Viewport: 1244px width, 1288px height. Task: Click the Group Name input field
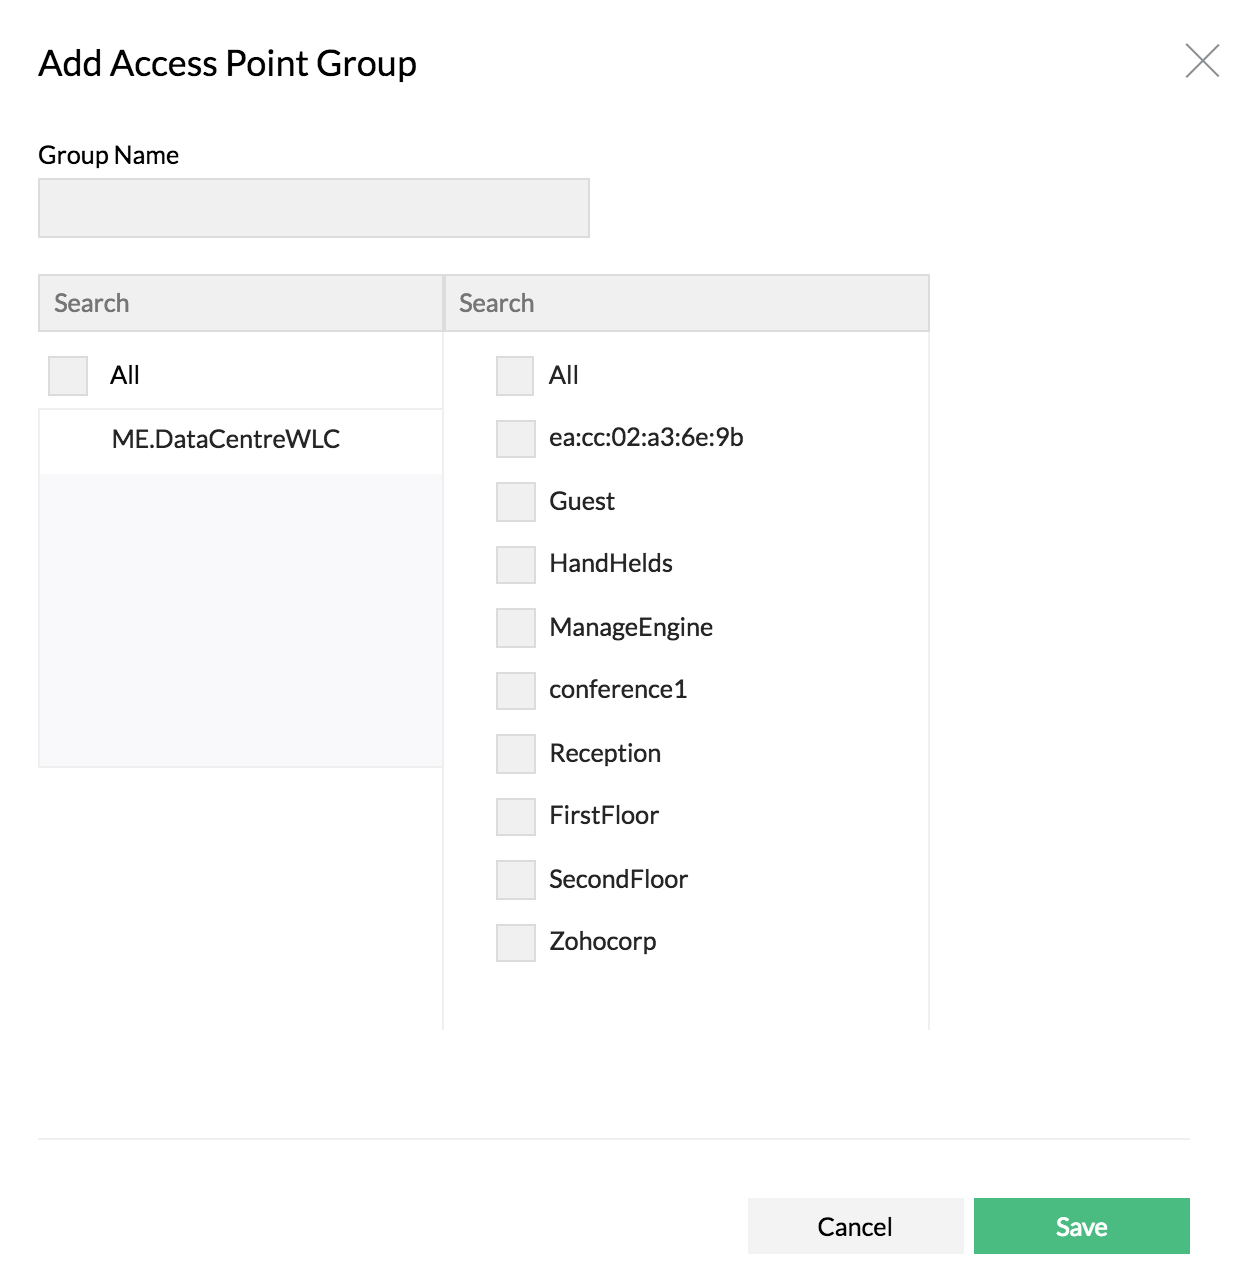coord(313,207)
